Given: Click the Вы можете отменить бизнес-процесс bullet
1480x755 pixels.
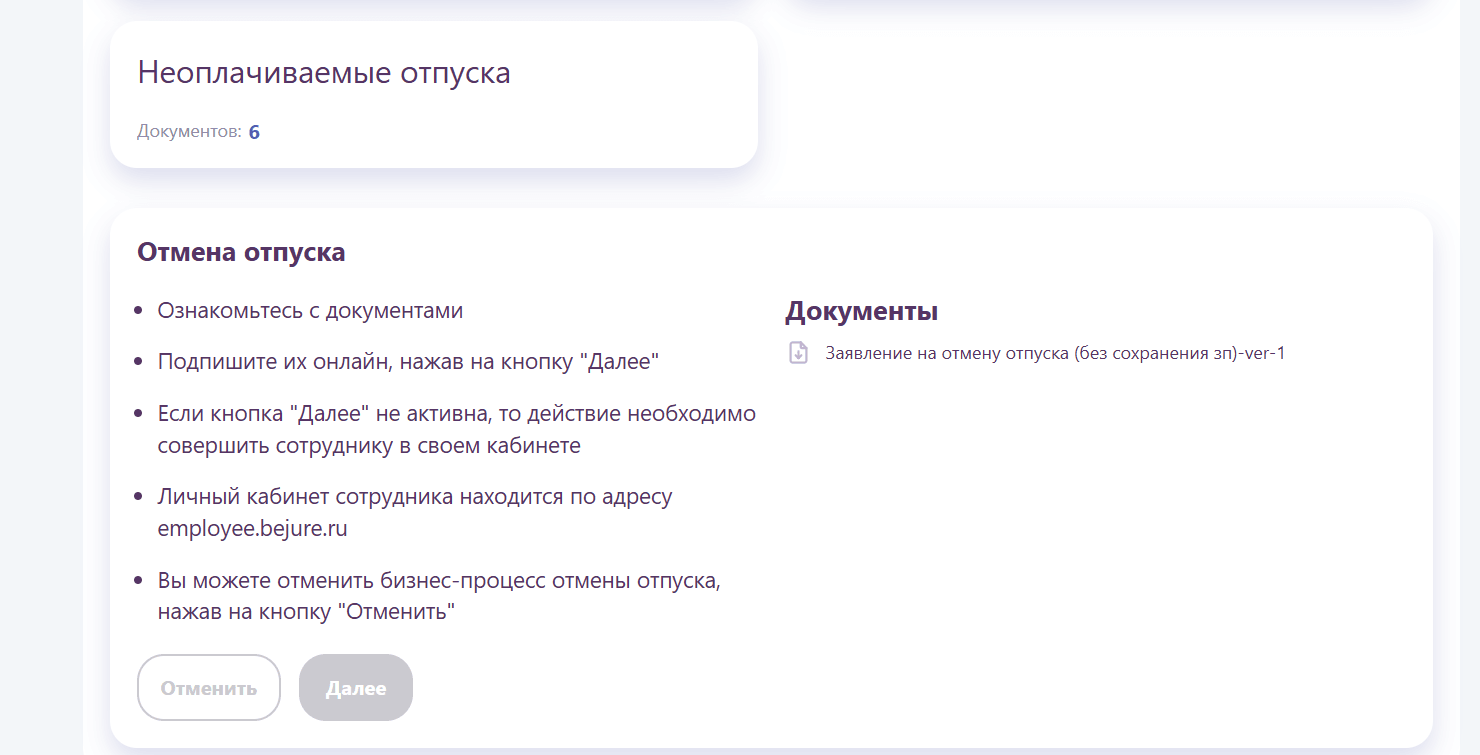Looking at the screenshot, I should (x=439, y=596).
